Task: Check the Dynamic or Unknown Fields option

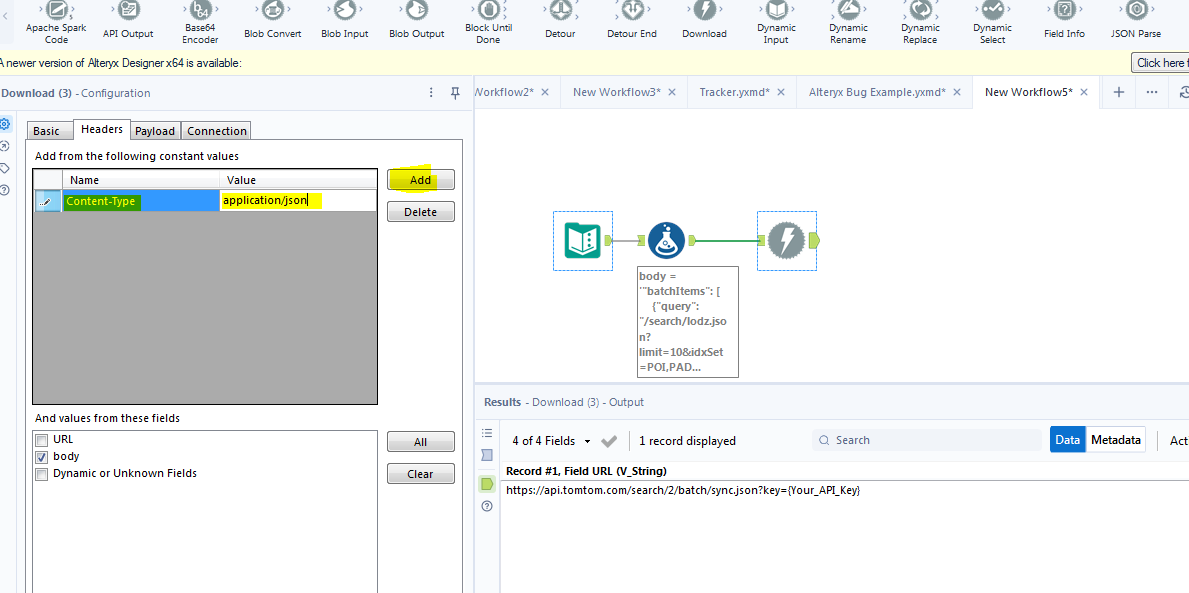Action: click(42, 473)
